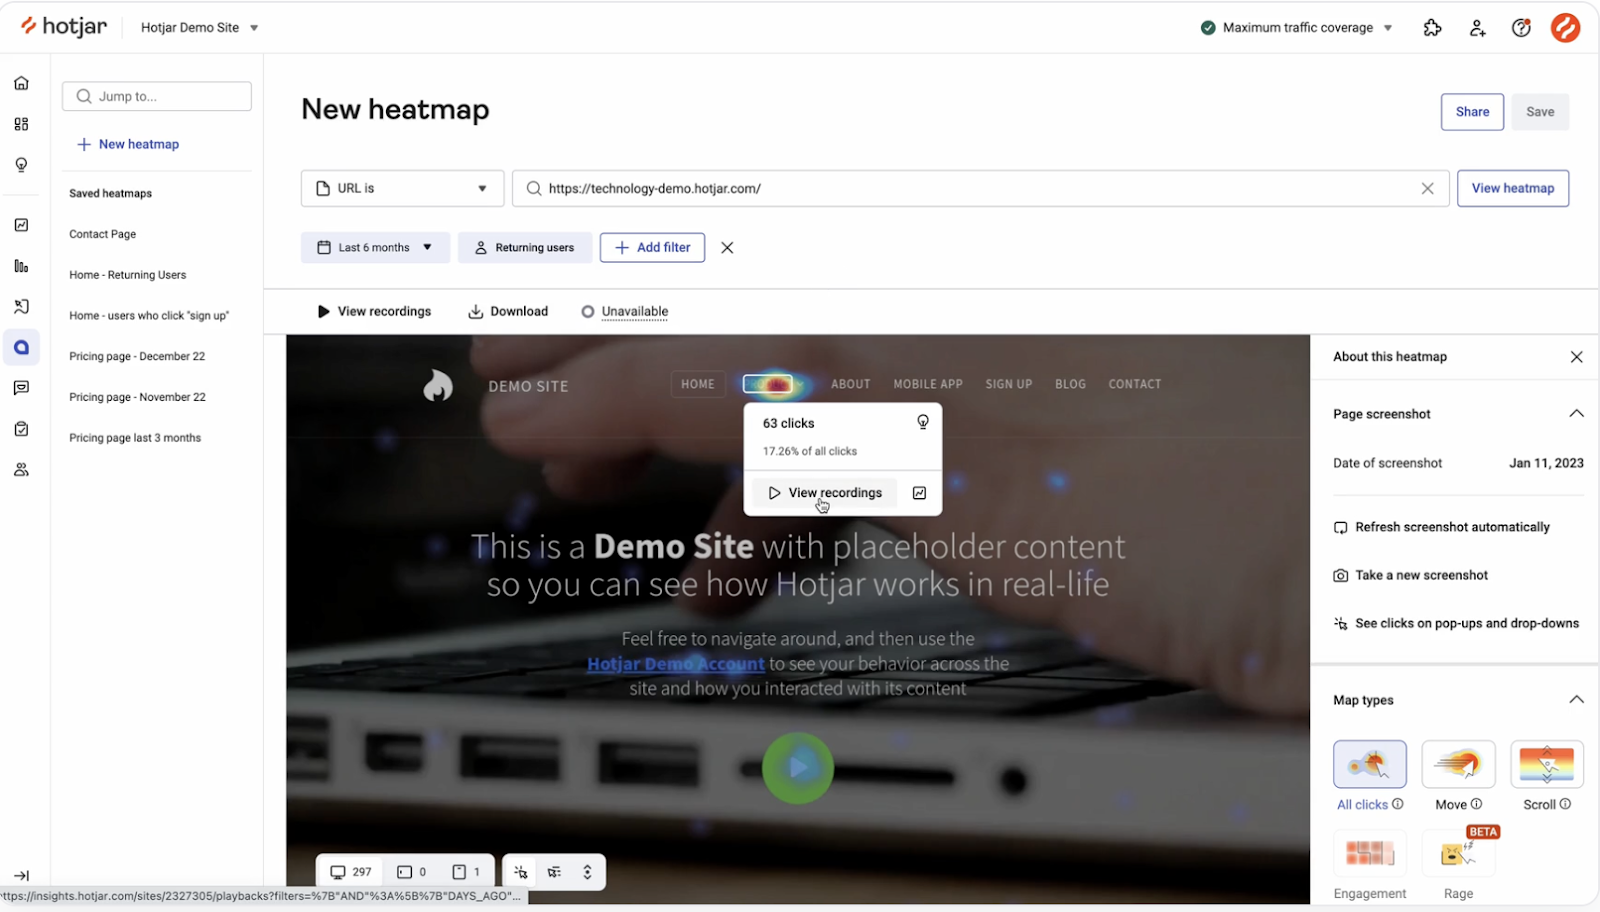This screenshot has width=1600, height=912.
Task: Click the Hotjar logo
Action: coord(64,27)
